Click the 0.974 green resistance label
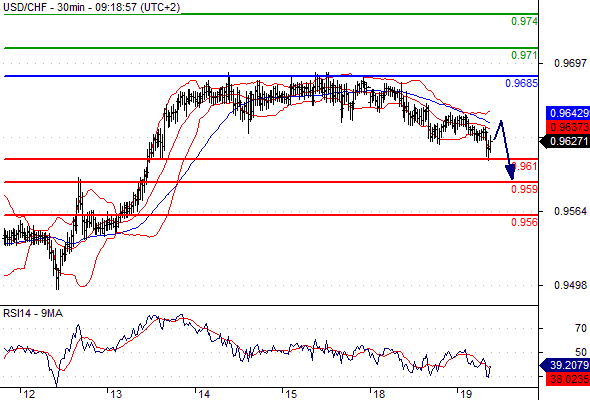This screenshot has width=590, height=400. [x=524, y=21]
